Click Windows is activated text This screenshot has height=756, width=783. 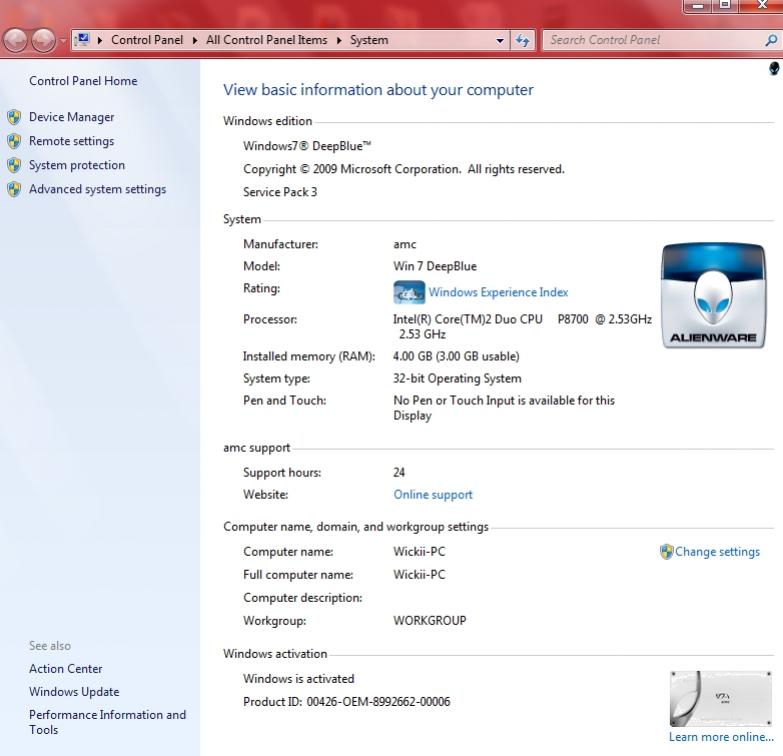(299, 679)
